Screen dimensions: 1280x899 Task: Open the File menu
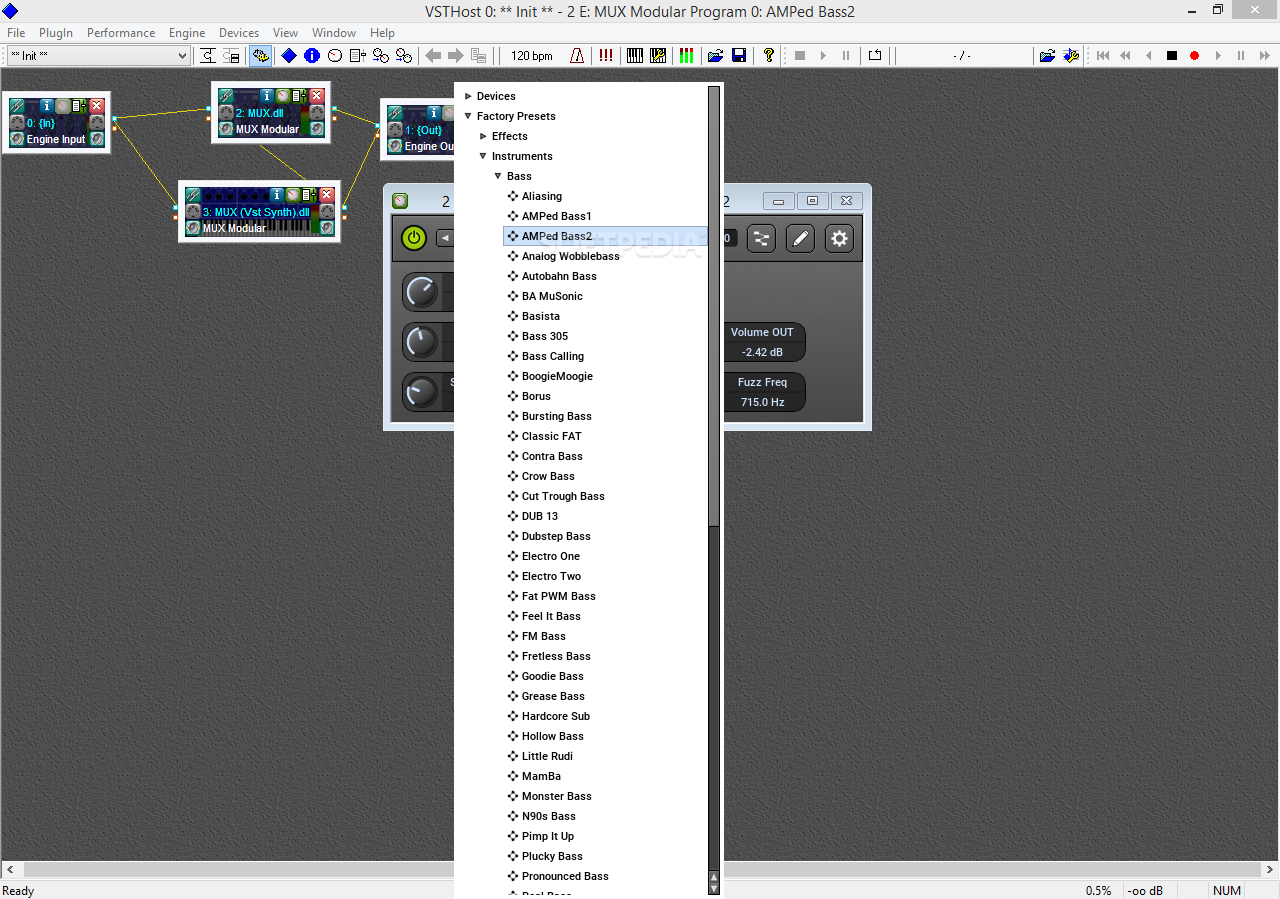click(16, 33)
